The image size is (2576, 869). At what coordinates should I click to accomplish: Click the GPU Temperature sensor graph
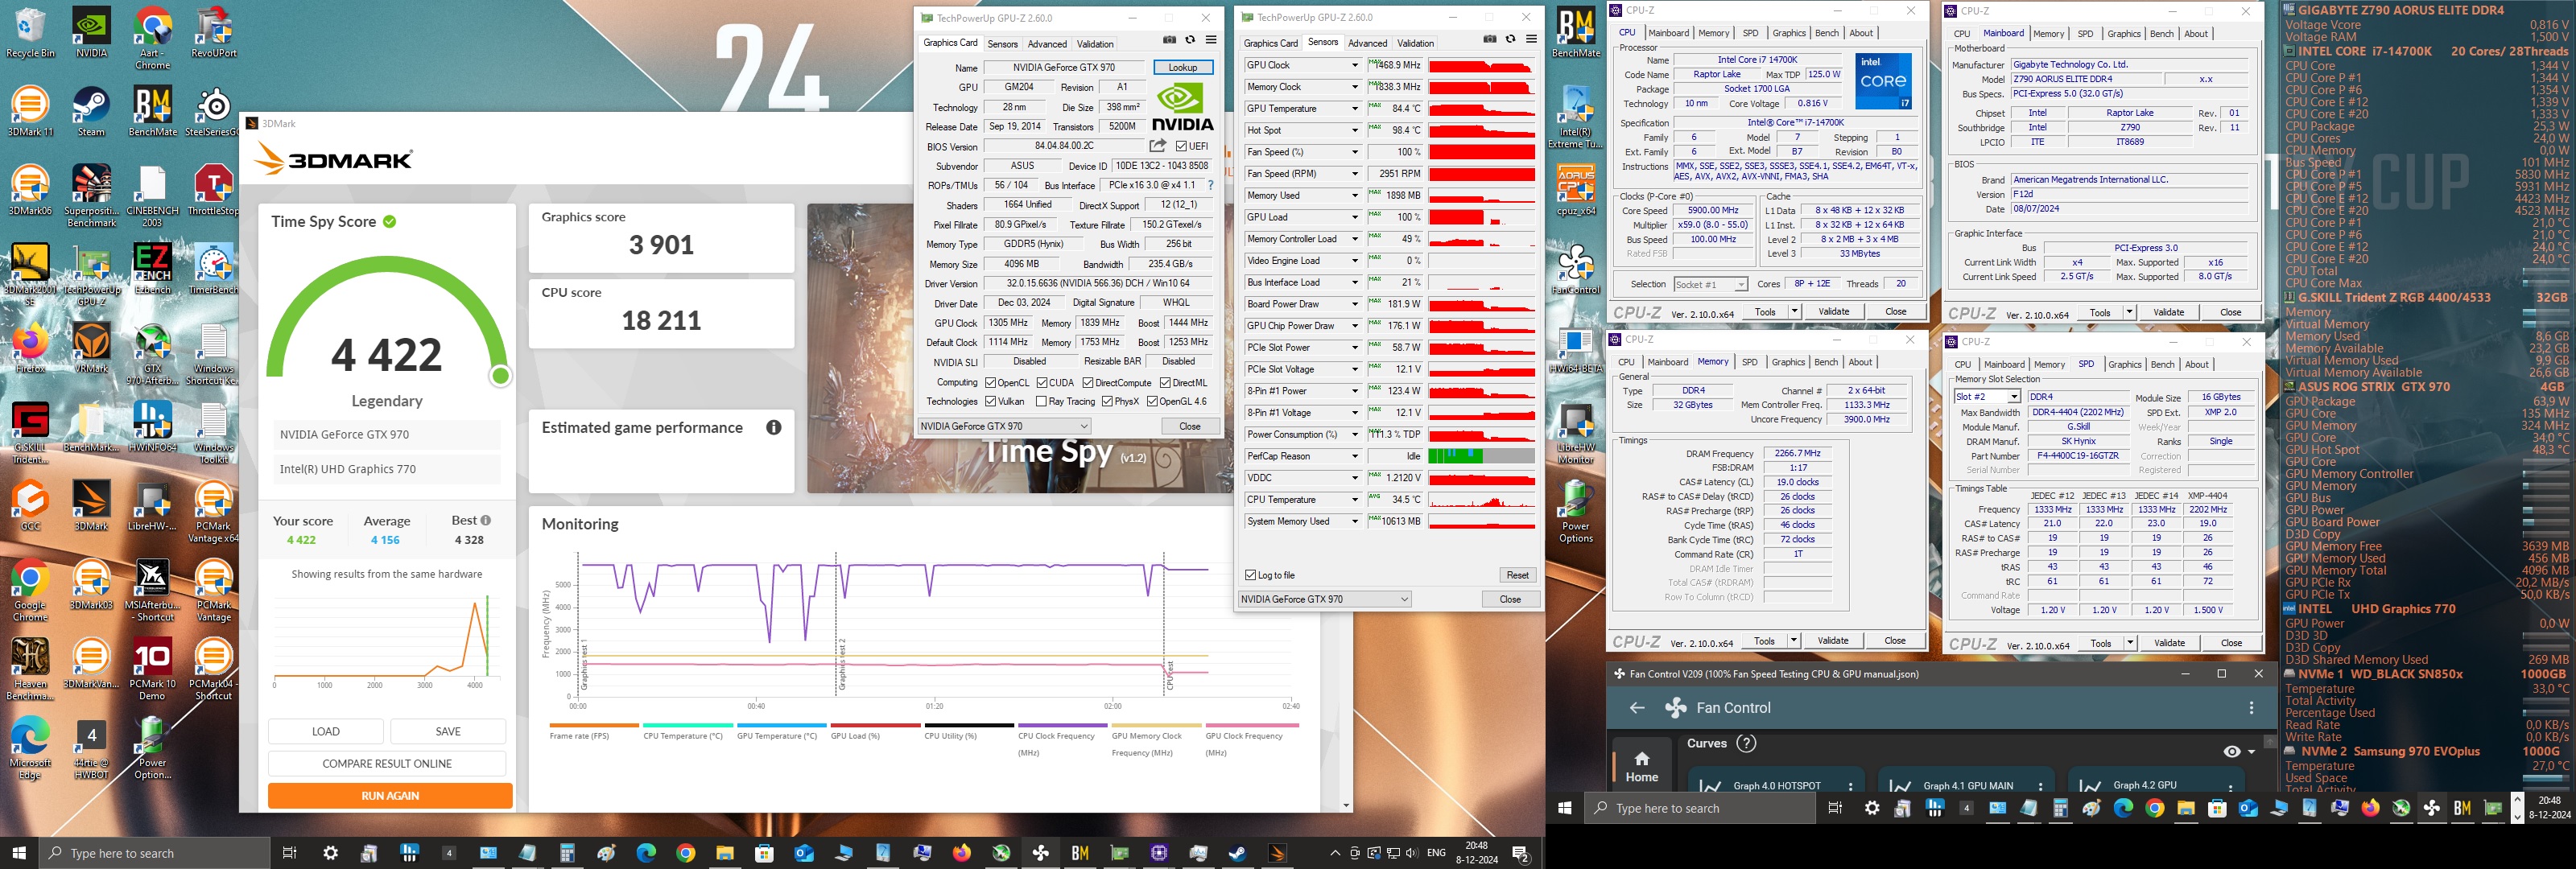1481,108
